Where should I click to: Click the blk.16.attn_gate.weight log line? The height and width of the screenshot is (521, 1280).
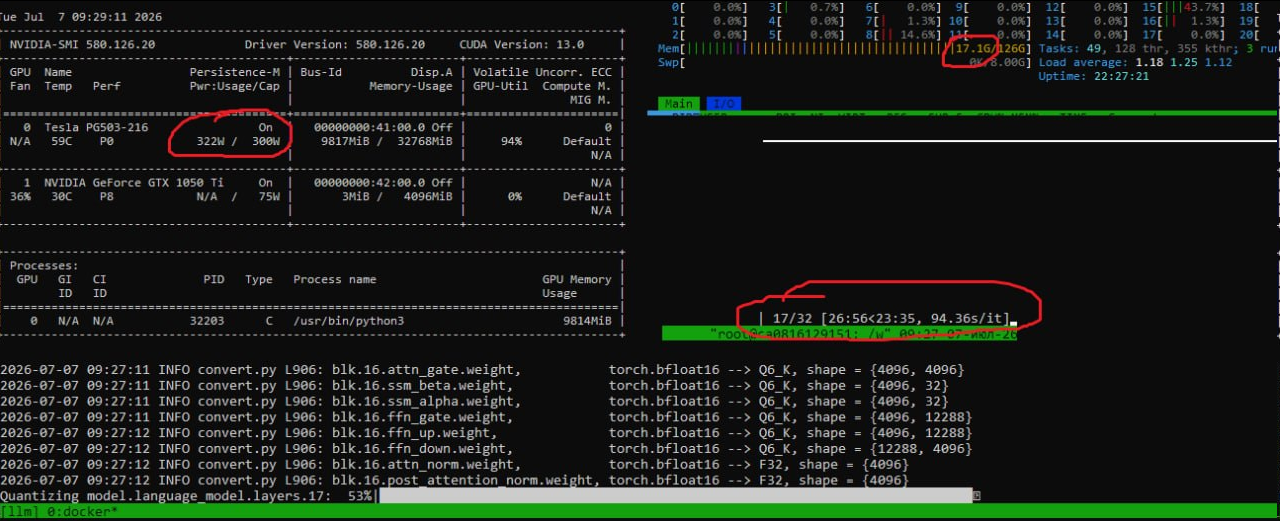point(482,370)
